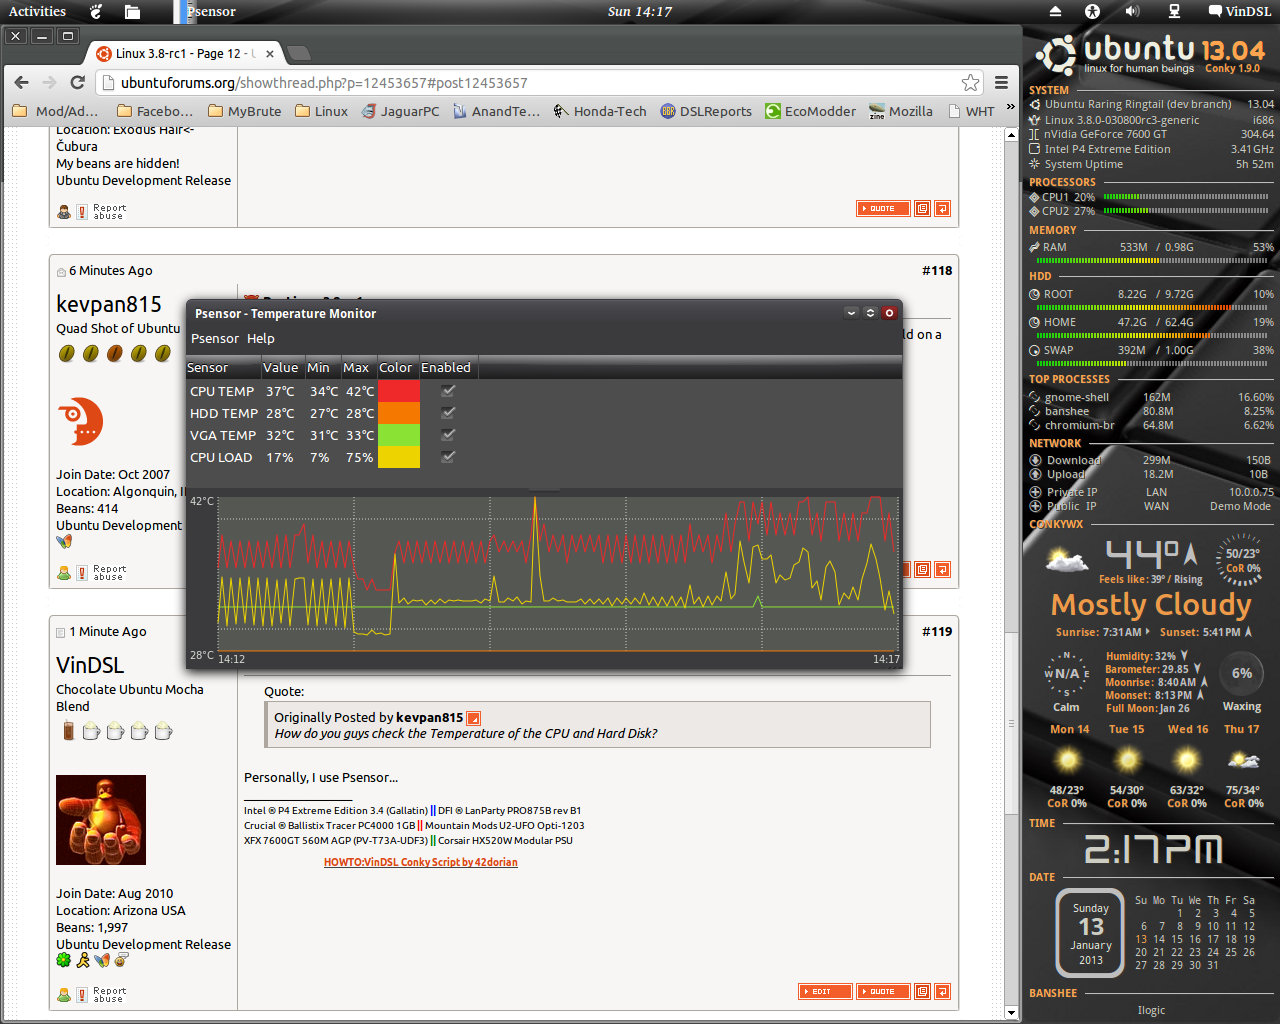Image resolution: width=1280 pixels, height=1024 pixels.
Task: Open the Psensor menu in Psensor window
Action: [215, 339]
